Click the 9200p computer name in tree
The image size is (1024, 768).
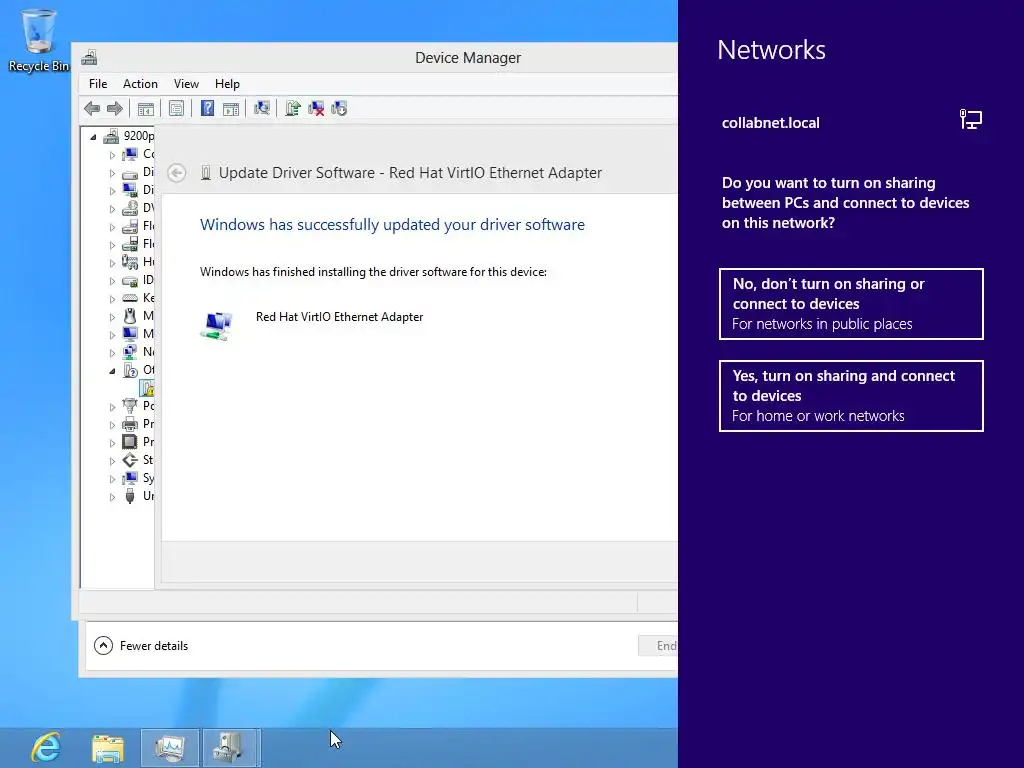pyautogui.click(x=139, y=136)
